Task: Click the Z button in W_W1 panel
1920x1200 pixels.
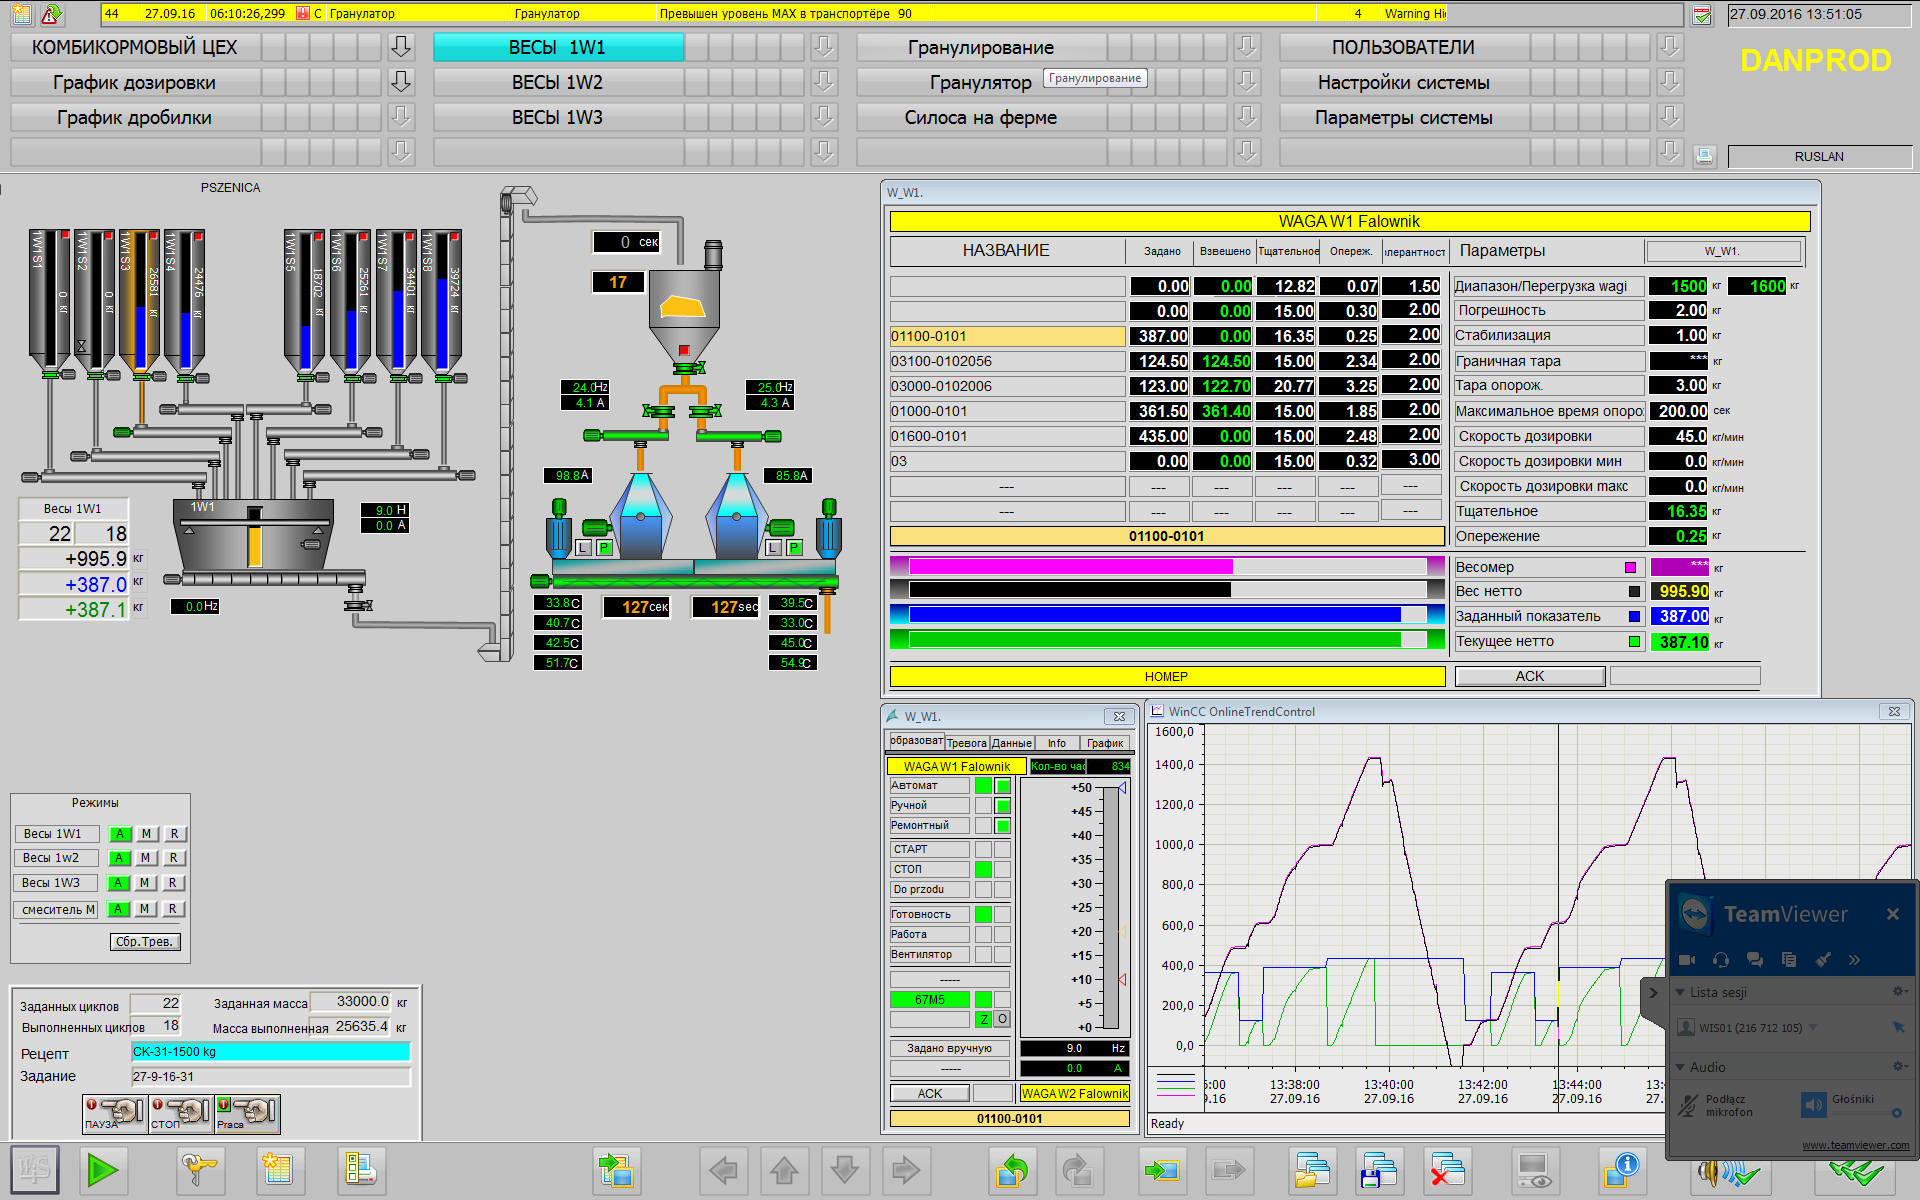Action: (x=984, y=1019)
